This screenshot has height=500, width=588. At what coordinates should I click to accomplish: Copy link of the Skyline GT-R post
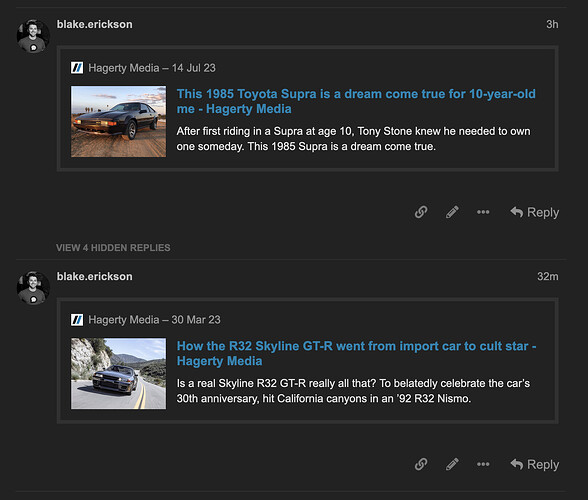click(421, 464)
